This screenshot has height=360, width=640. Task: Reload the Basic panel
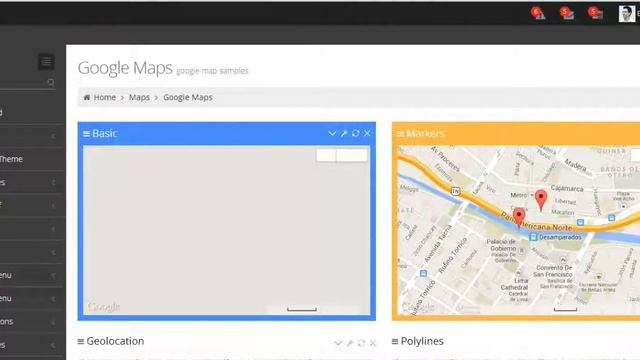(x=356, y=133)
